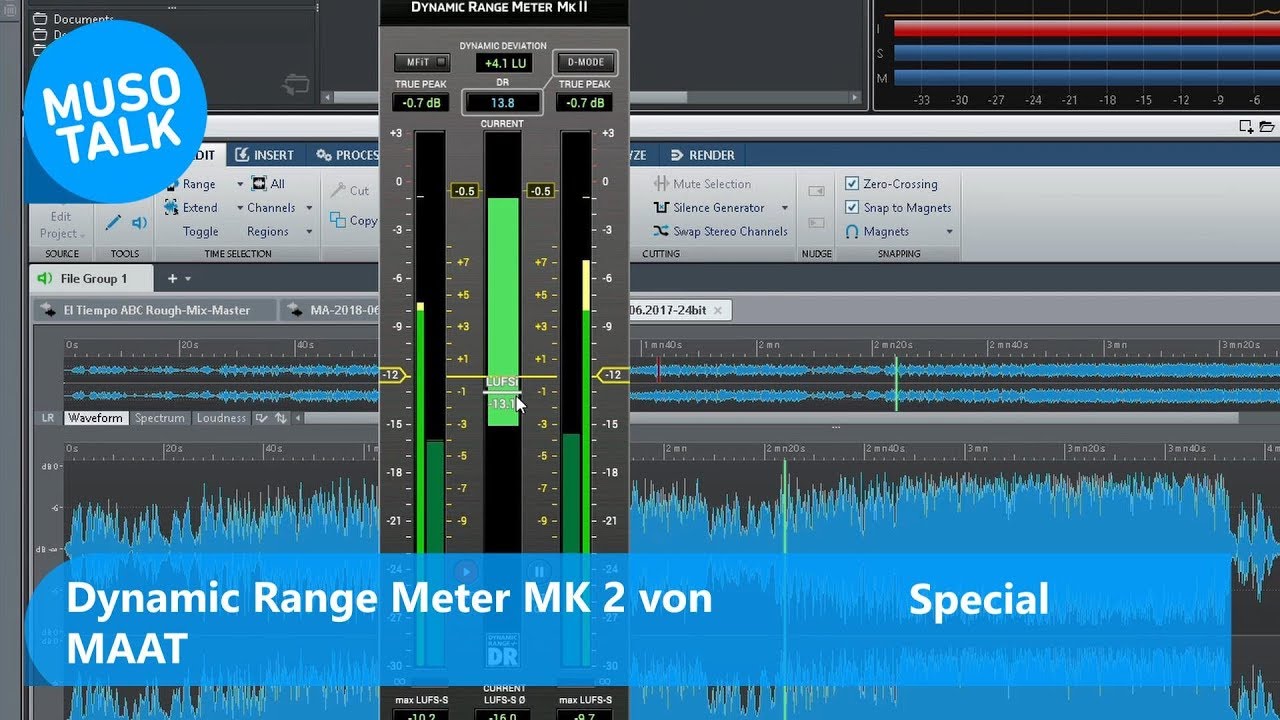
Task: Click the DR logo on the meter
Action: 501,650
